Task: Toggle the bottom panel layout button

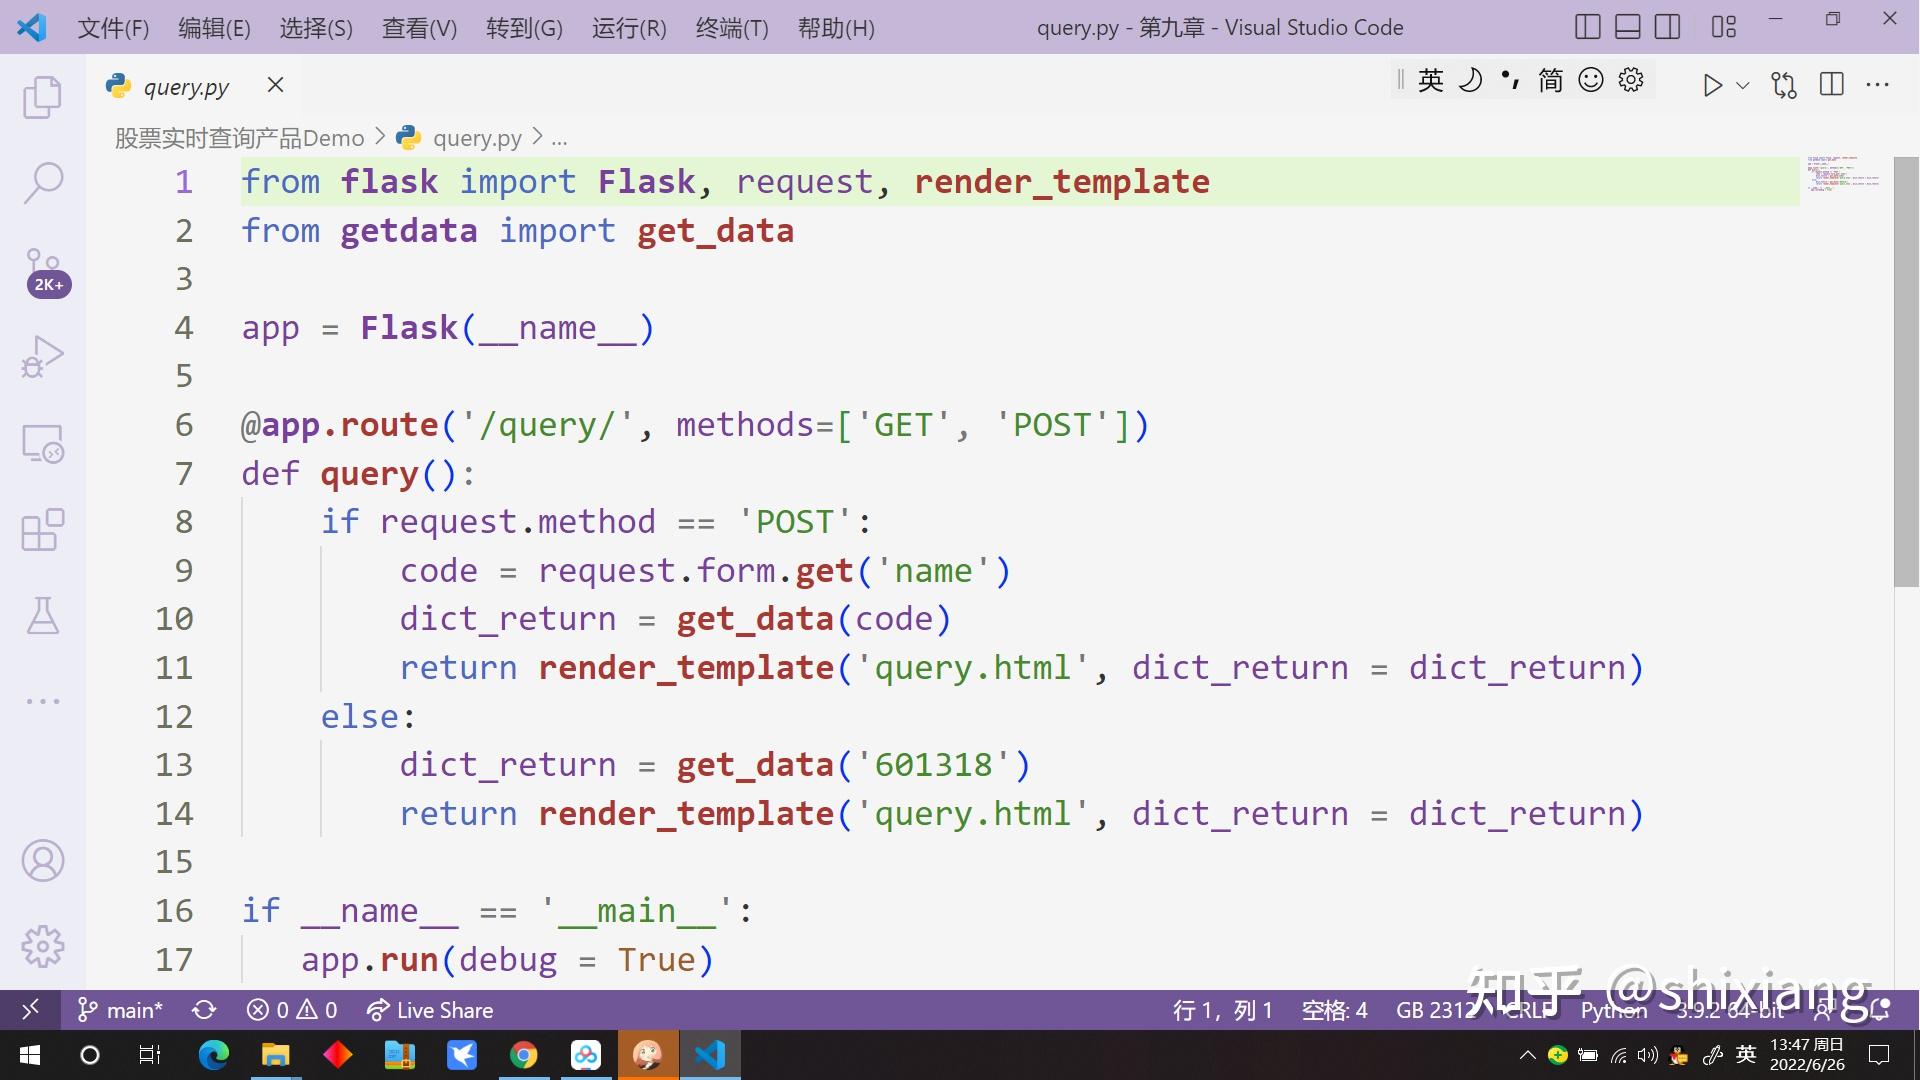Action: coord(1627,27)
